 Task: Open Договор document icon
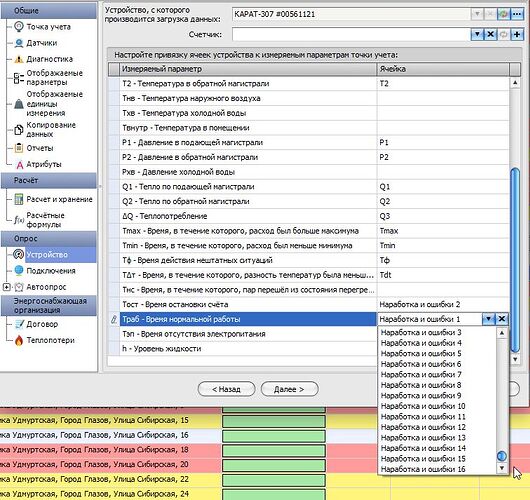(19, 324)
